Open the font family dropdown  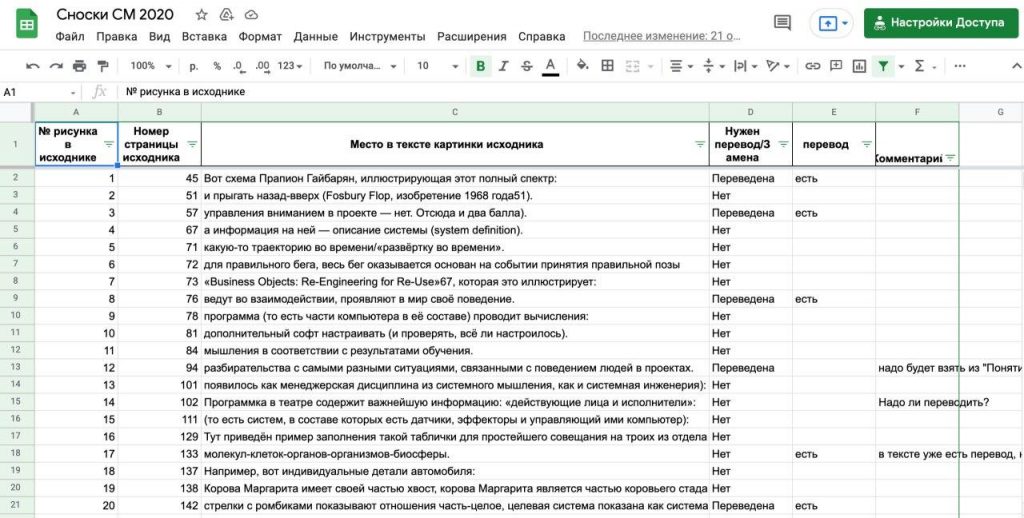[360, 66]
